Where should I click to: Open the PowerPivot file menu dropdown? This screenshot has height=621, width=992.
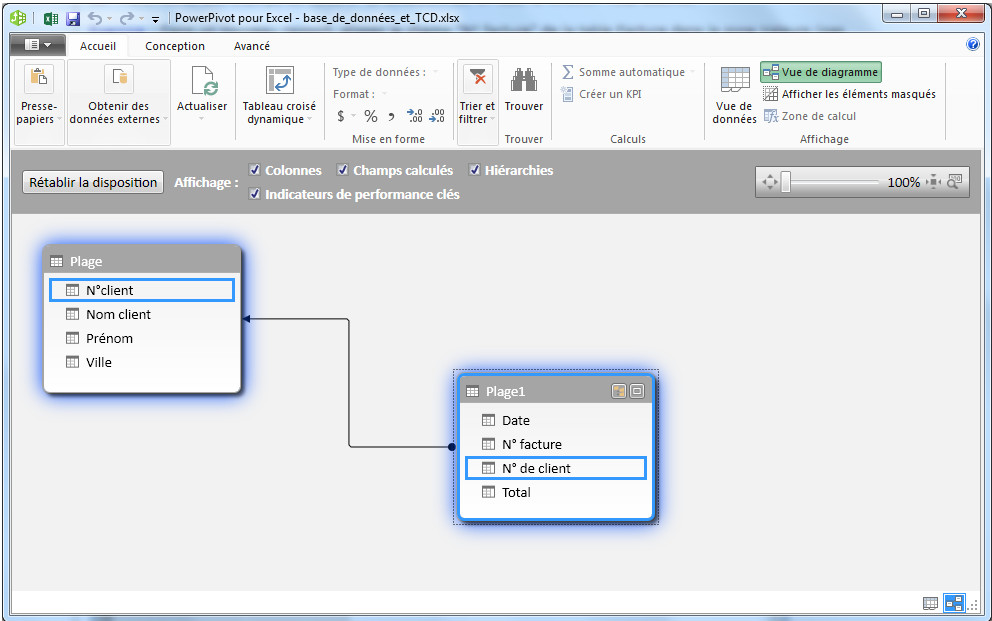pyautogui.click(x=38, y=45)
